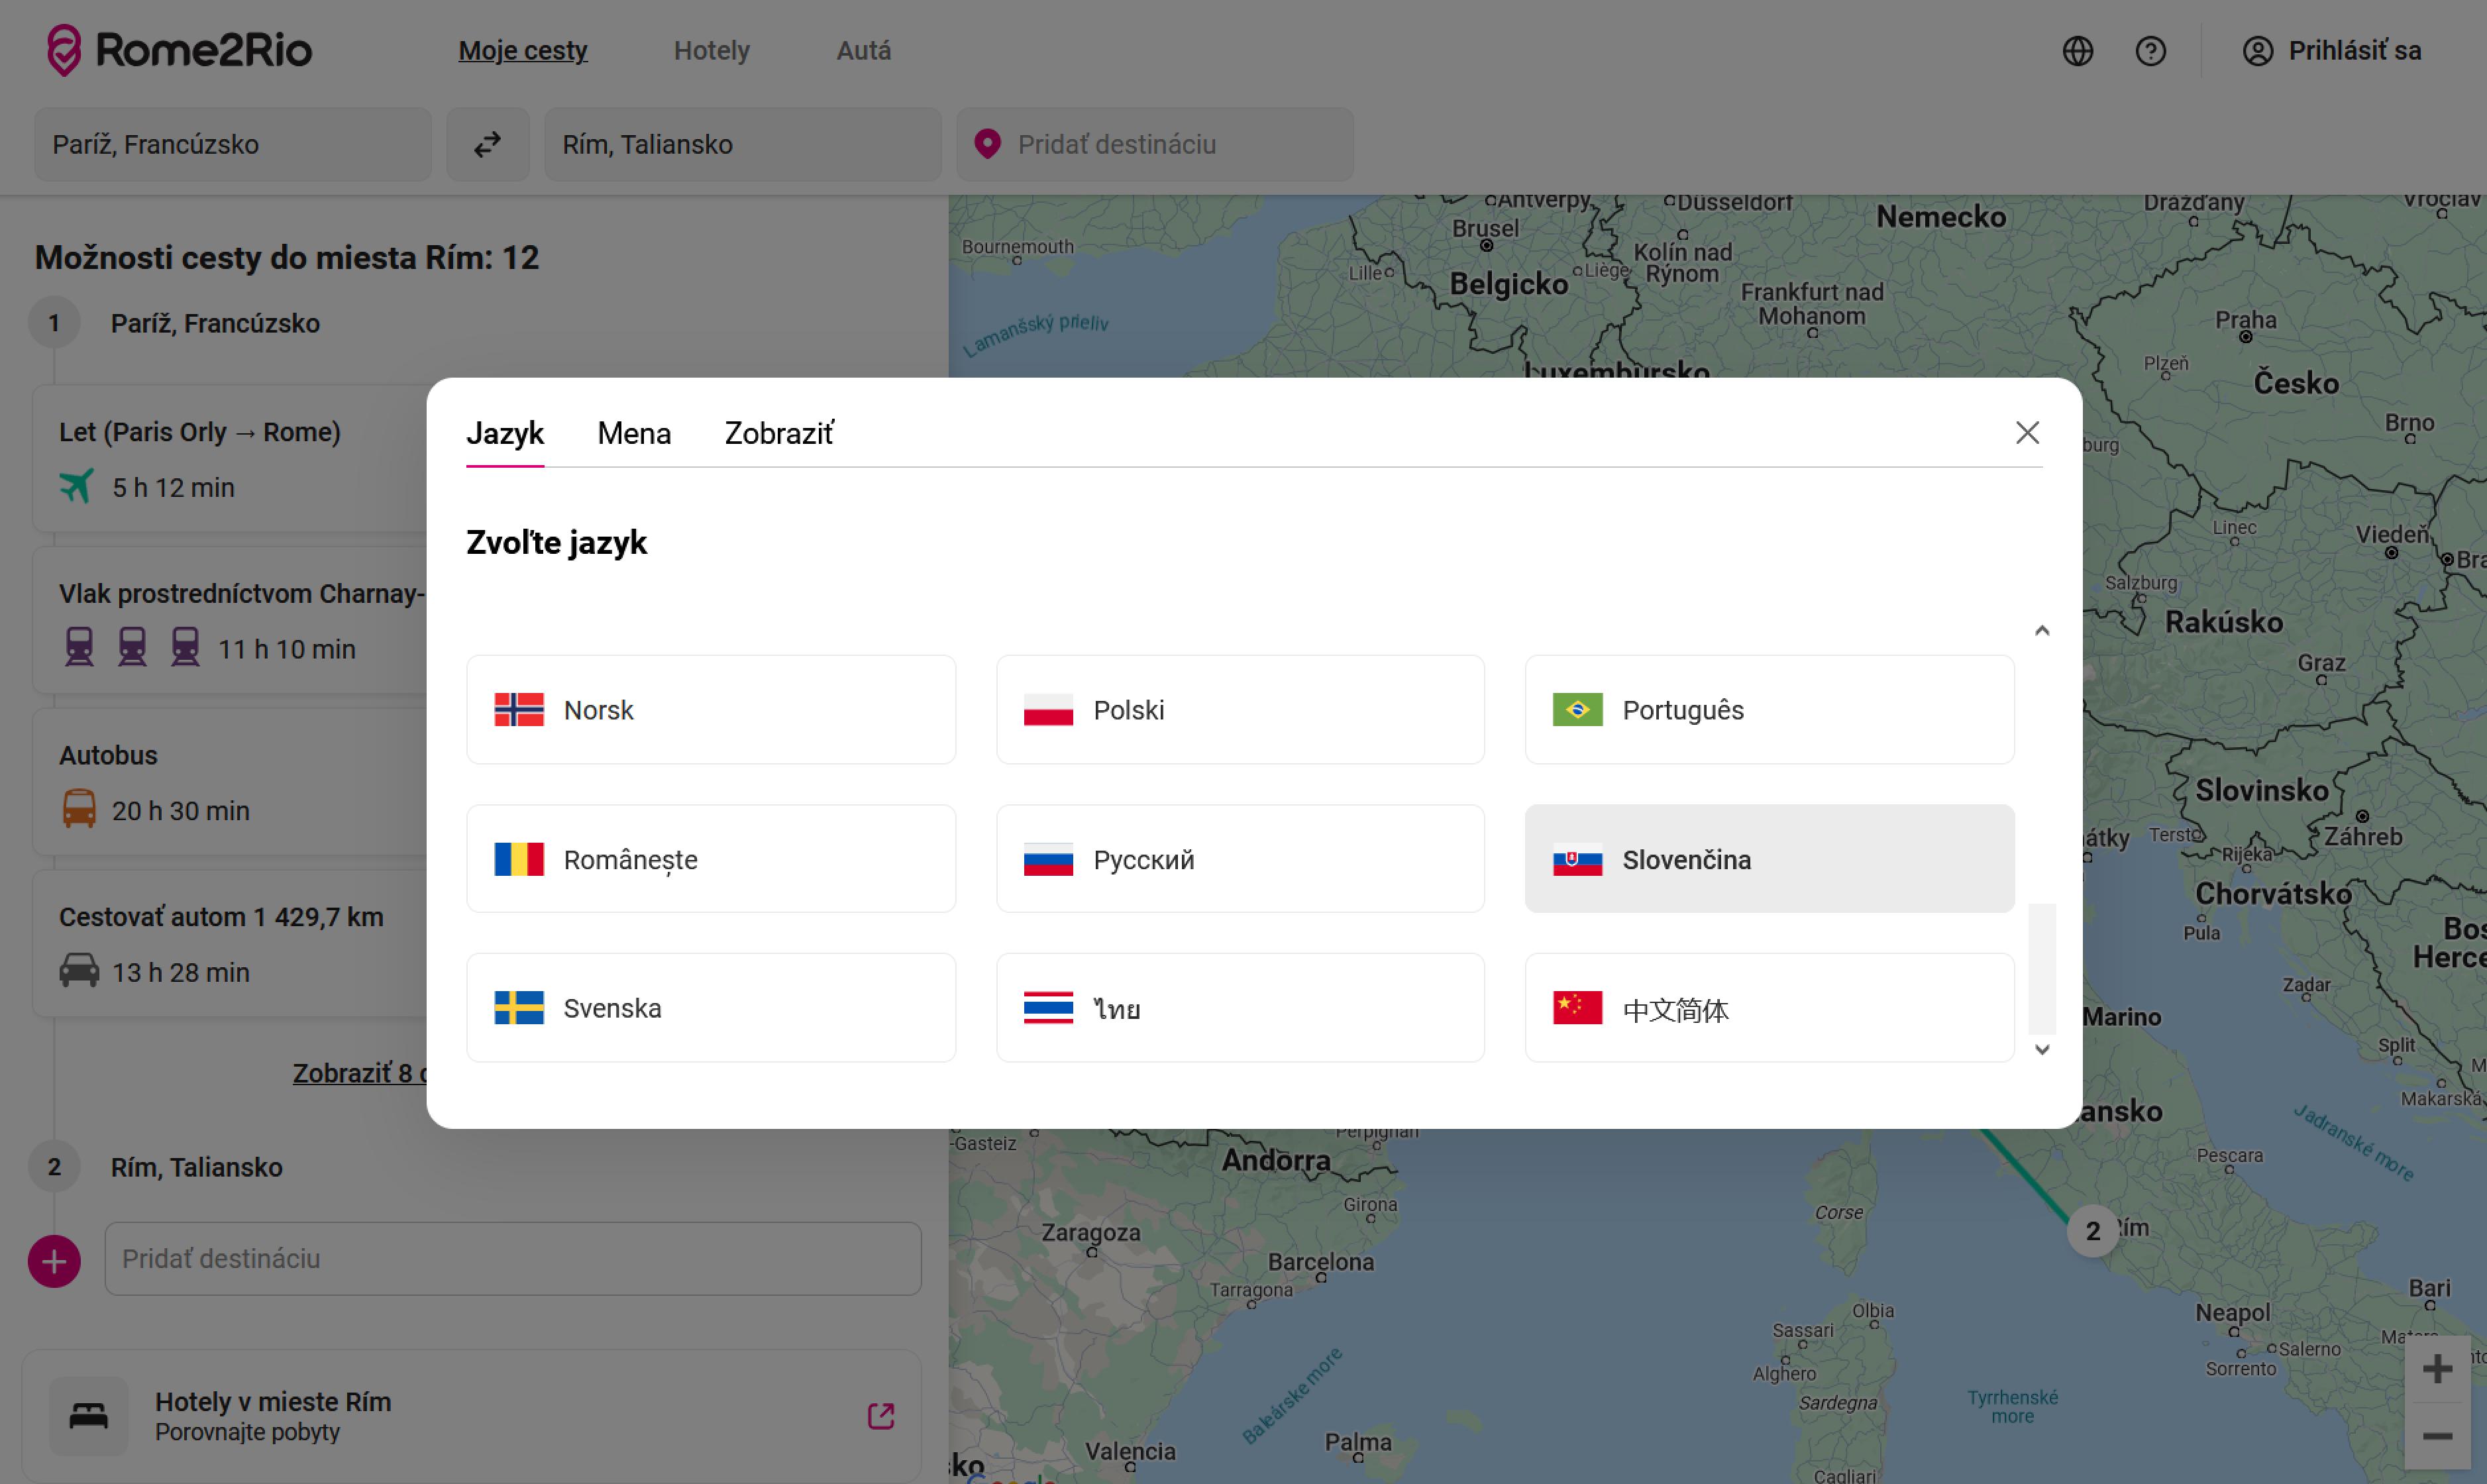Choose Polski as the language
The width and height of the screenshot is (2487, 1484).
click(1239, 710)
